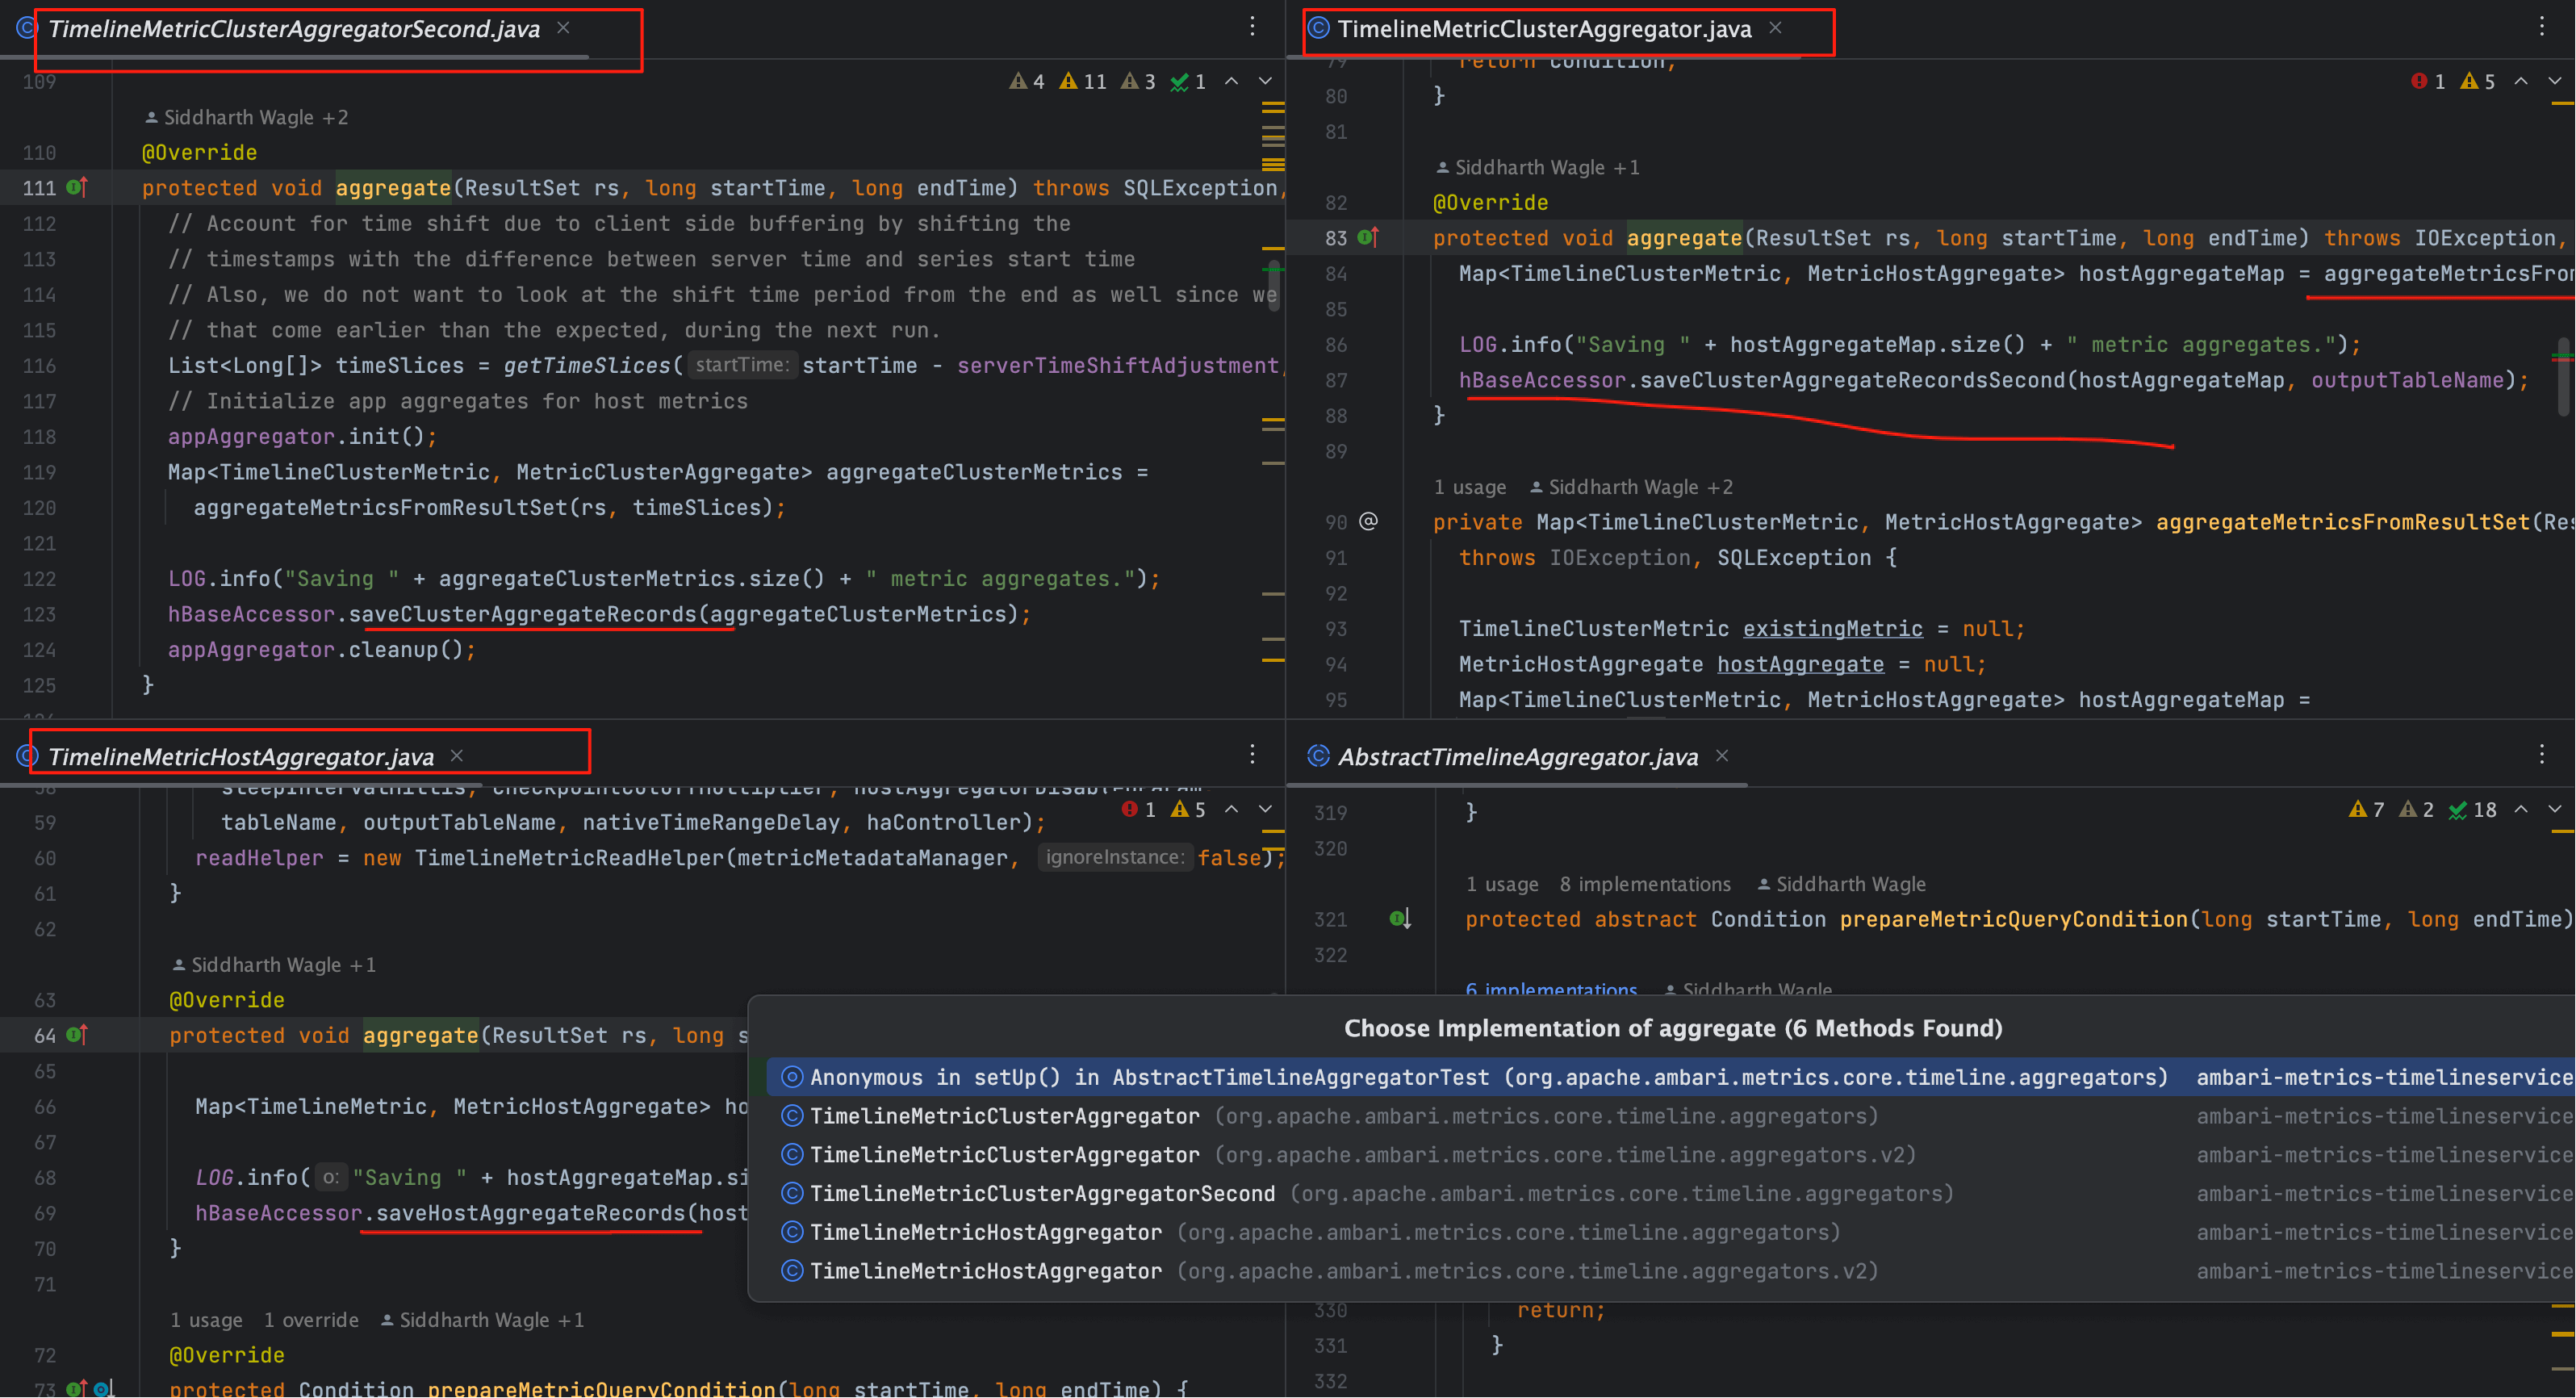
Task: Click hostAggregate variable on line 94
Action: (1800, 664)
